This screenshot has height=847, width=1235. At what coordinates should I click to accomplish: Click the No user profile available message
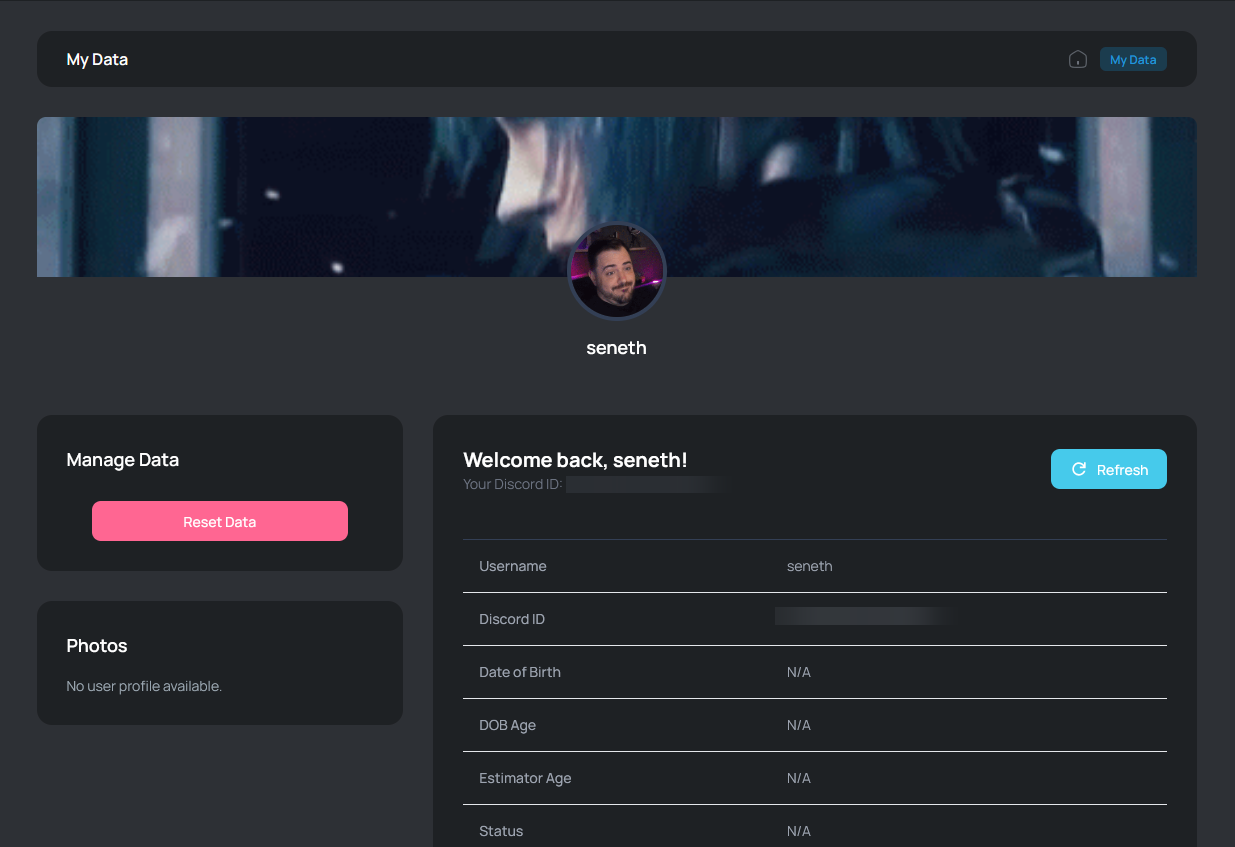click(144, 686)
